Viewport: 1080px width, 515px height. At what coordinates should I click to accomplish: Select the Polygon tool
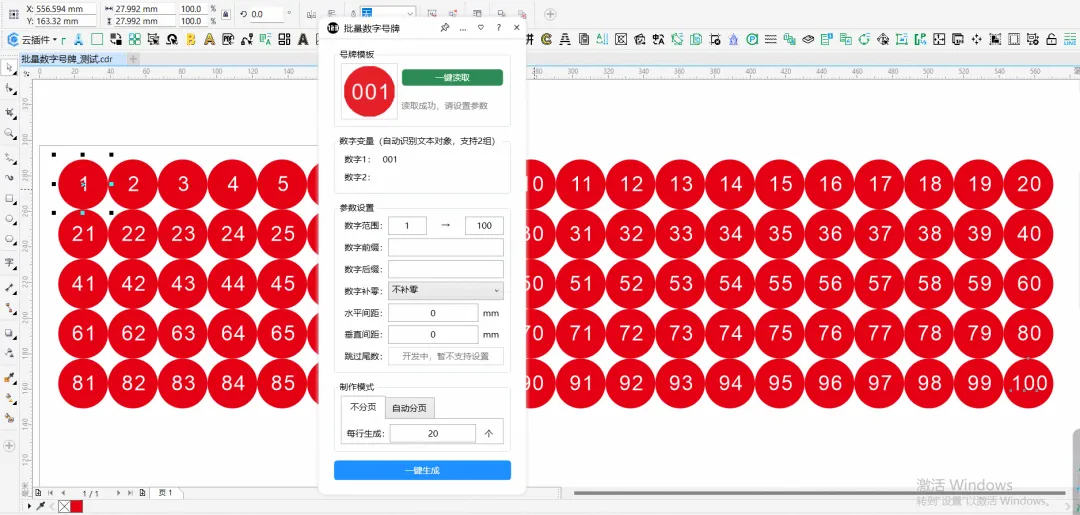pos(9,239)
